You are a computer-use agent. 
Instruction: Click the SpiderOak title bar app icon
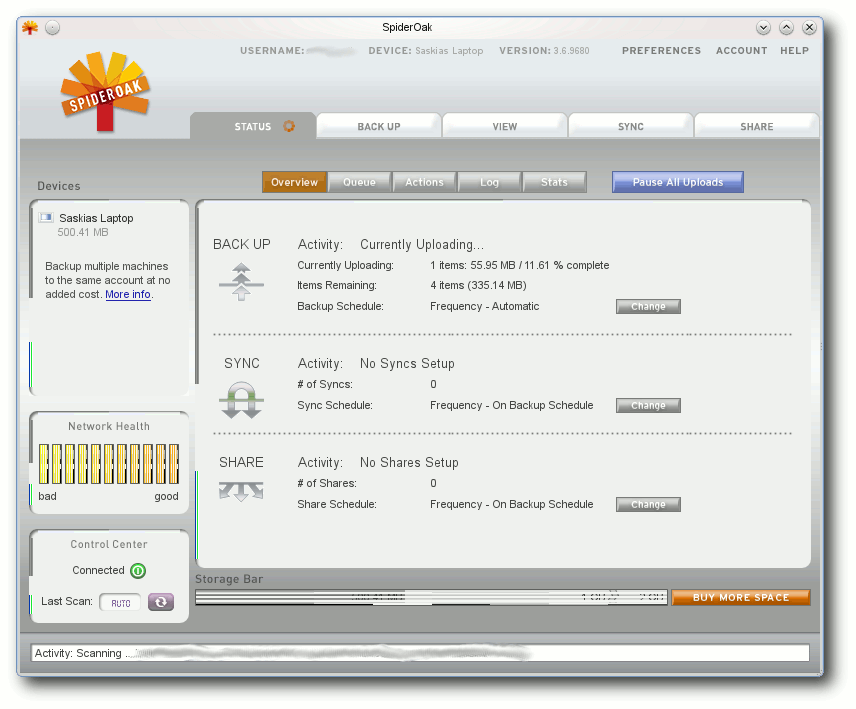pyautogui.click(x=30, y=27)
